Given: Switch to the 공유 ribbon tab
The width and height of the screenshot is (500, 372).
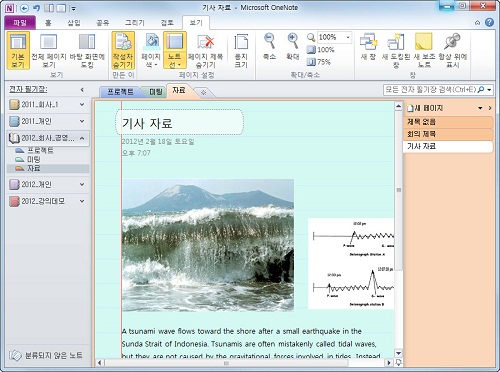Looking at the screenshot, I should pos(103,23).
